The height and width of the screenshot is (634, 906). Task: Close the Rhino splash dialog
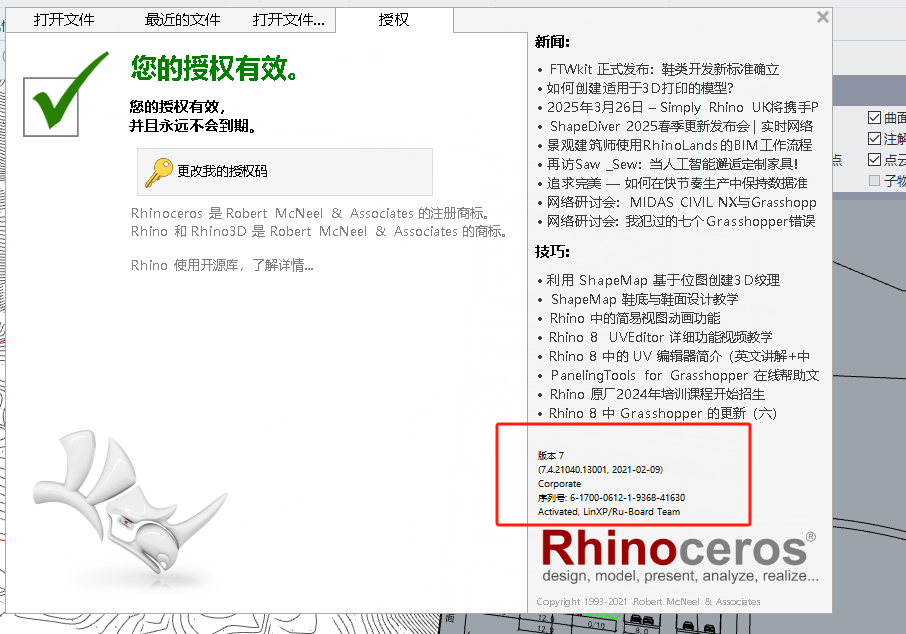pyautogui.click(x=823, y=17)
